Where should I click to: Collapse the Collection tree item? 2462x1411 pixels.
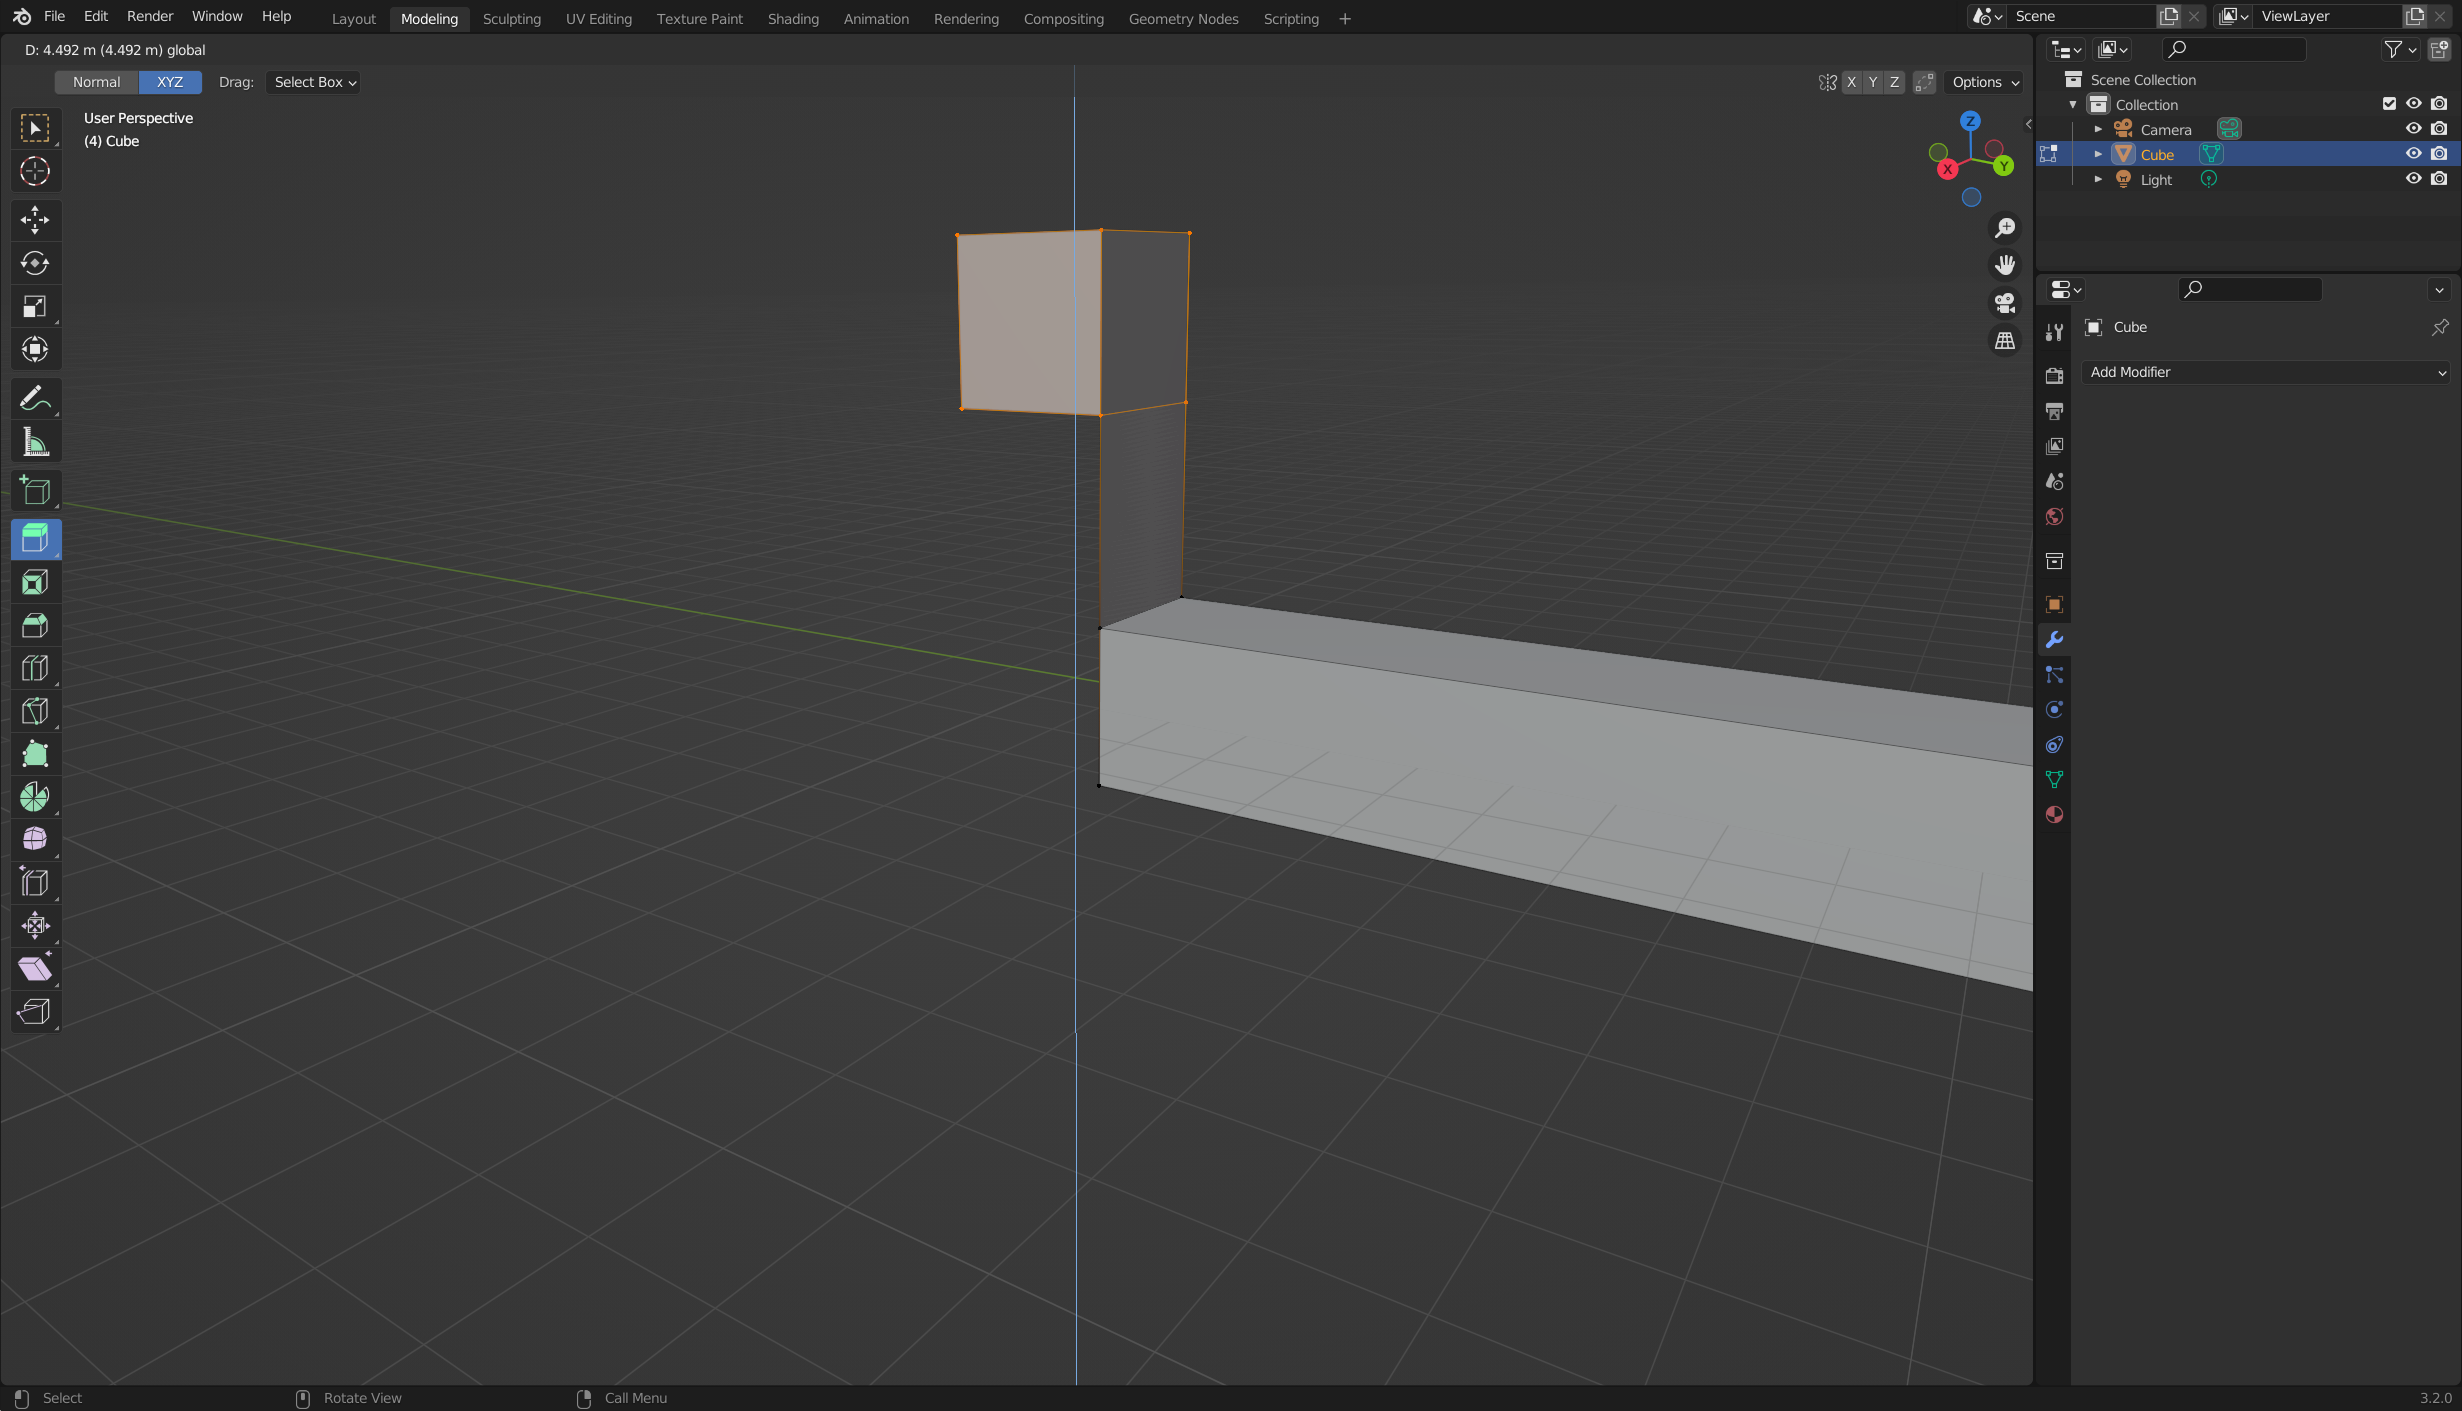[x=2073, y=104]
